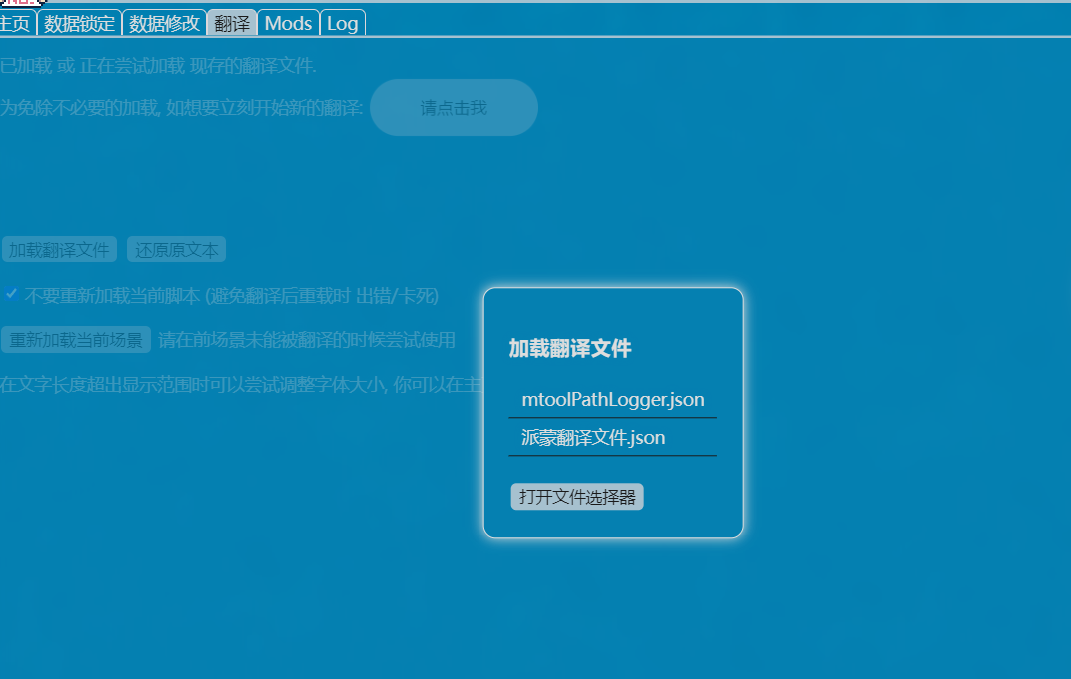
Task: Choose mtoolPathLogger.json in the dialog list
Action: coord(612,400)
